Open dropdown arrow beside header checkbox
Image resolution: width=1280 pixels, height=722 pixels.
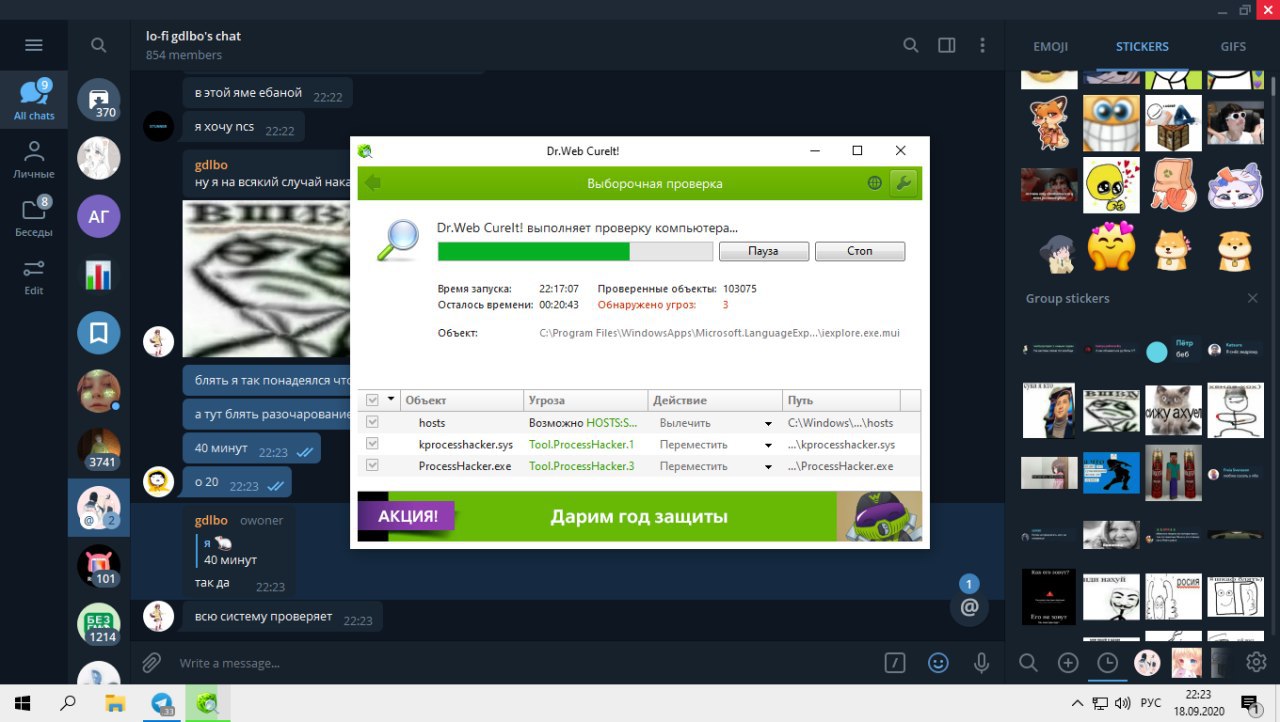(391, 400)
